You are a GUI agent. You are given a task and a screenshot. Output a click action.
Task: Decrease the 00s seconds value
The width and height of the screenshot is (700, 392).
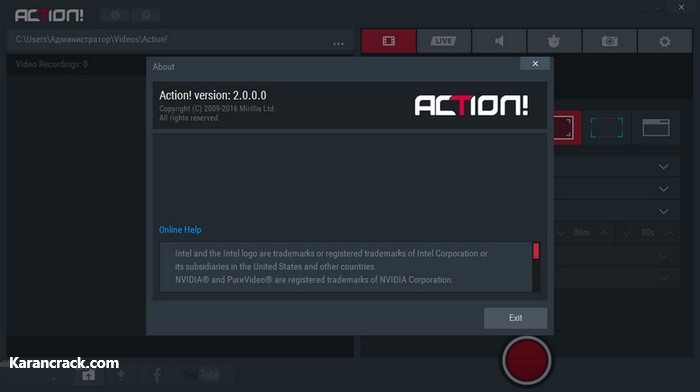626,233
